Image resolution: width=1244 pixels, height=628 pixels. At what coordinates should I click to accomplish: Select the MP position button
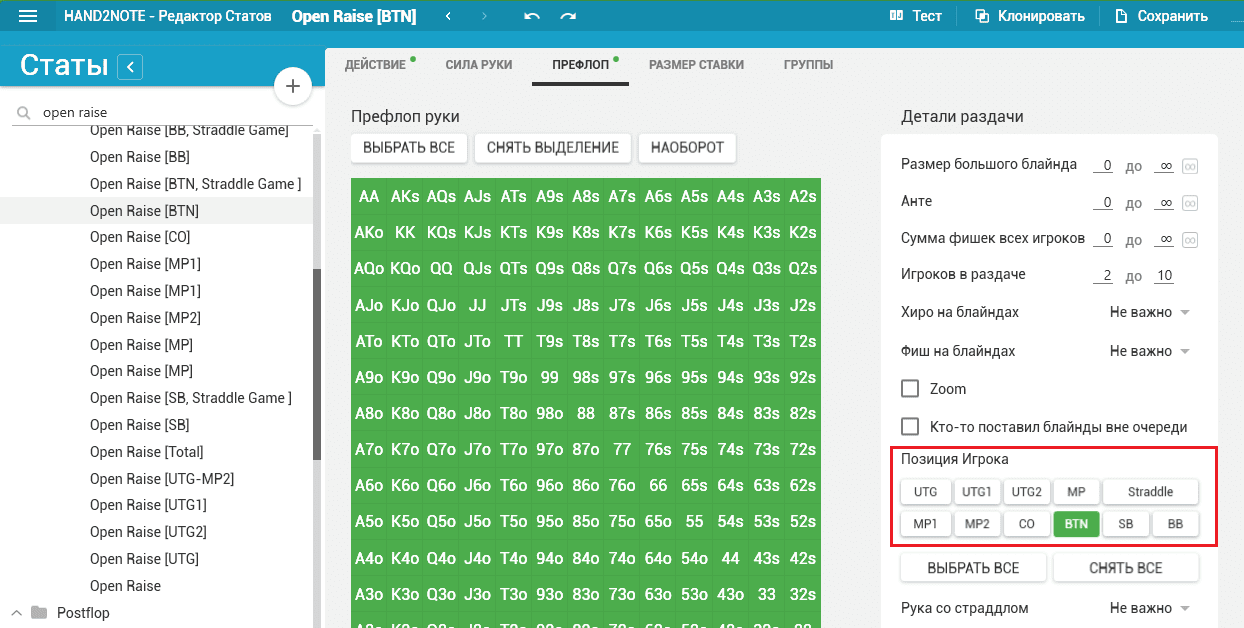[x=1076, y=492]
